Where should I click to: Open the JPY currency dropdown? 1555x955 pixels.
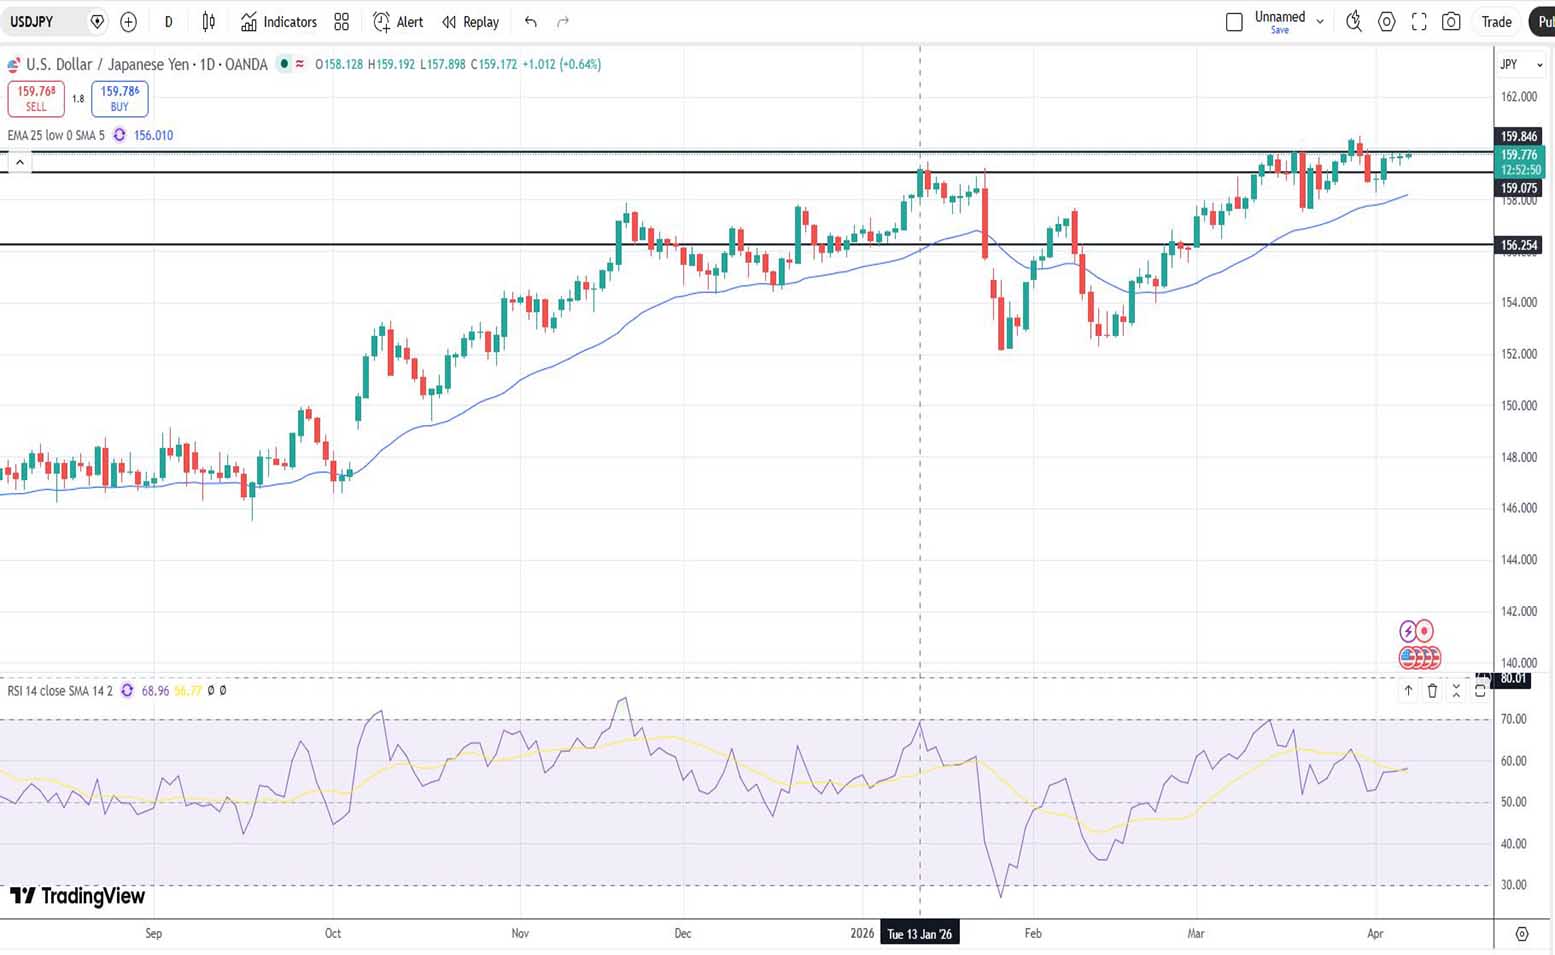click(x=1521, y=64)
